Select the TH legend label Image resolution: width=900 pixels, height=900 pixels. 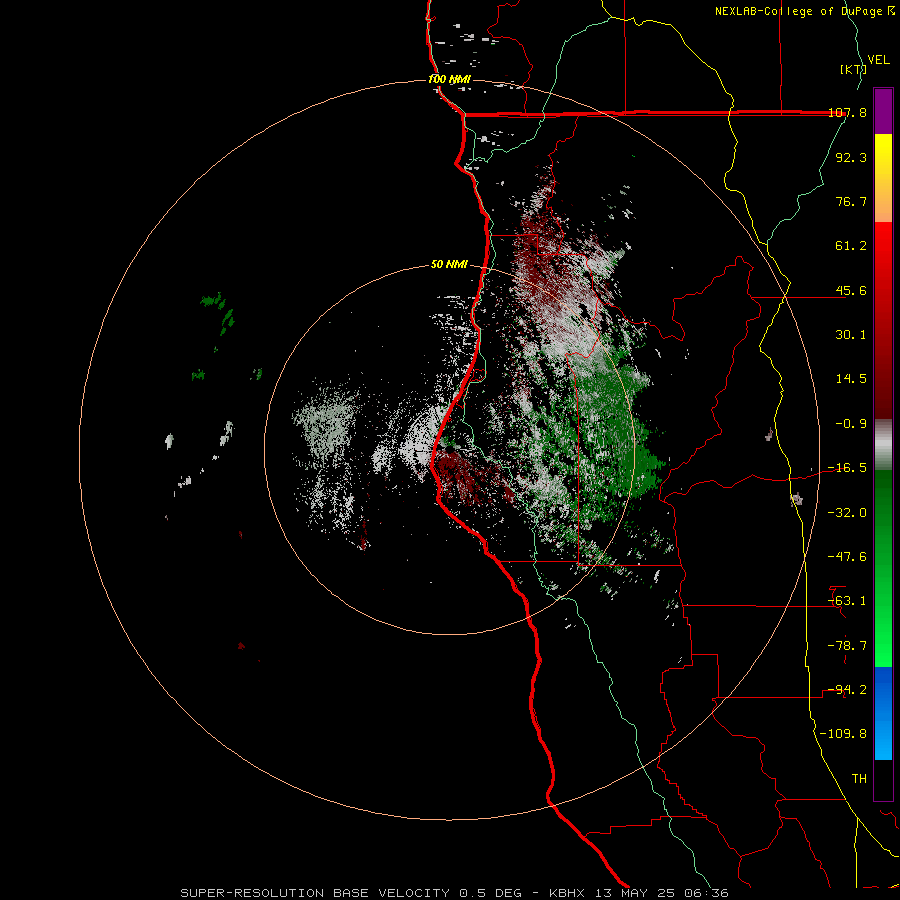pyautogui.click(x=859, y=779)
